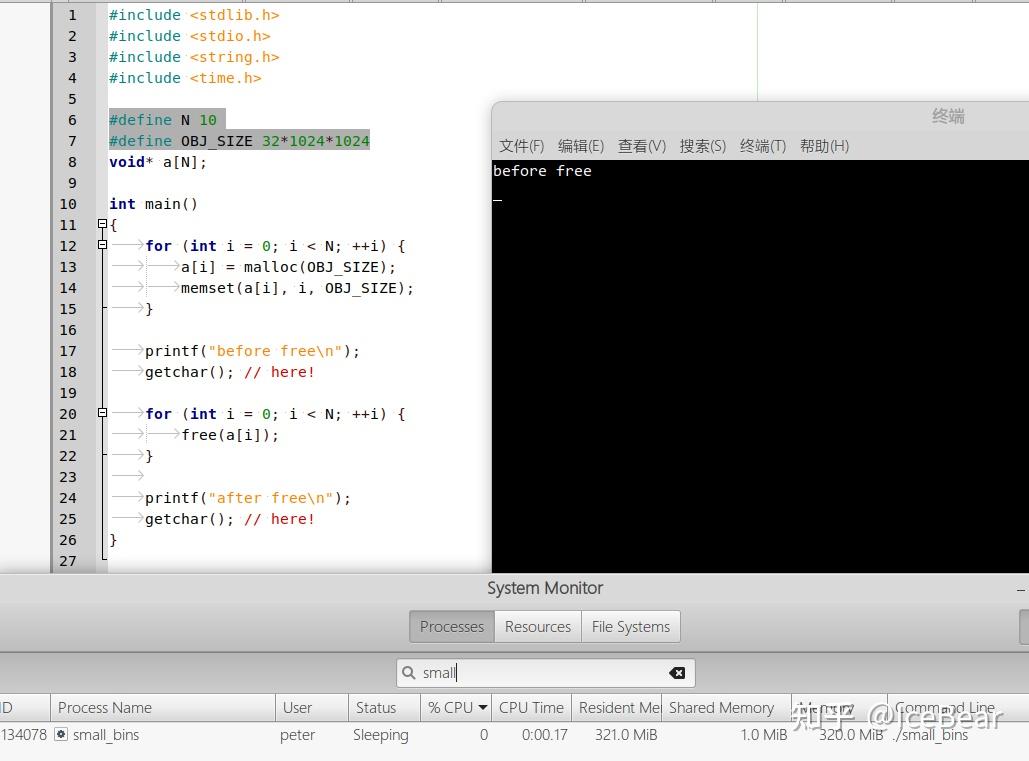Open the 搜索(S) menu in the terminal
Image resolution: width=1029 pixels, height=761 pixels.
703,146
